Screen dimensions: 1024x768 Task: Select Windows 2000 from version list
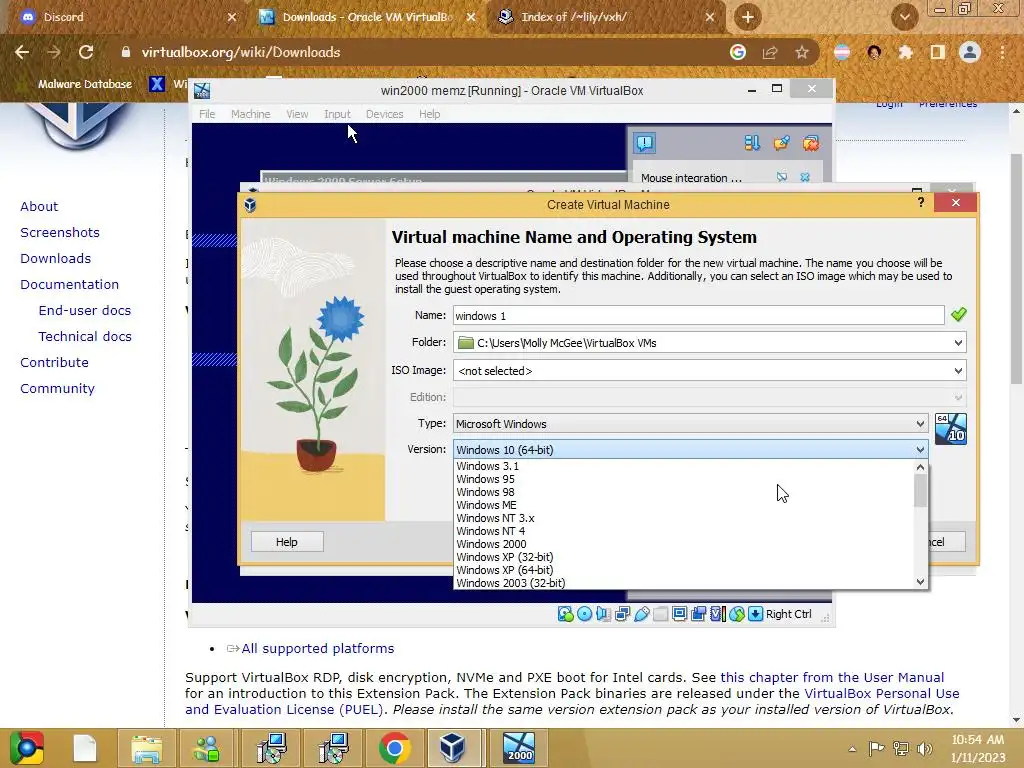[x=683, y=545]
